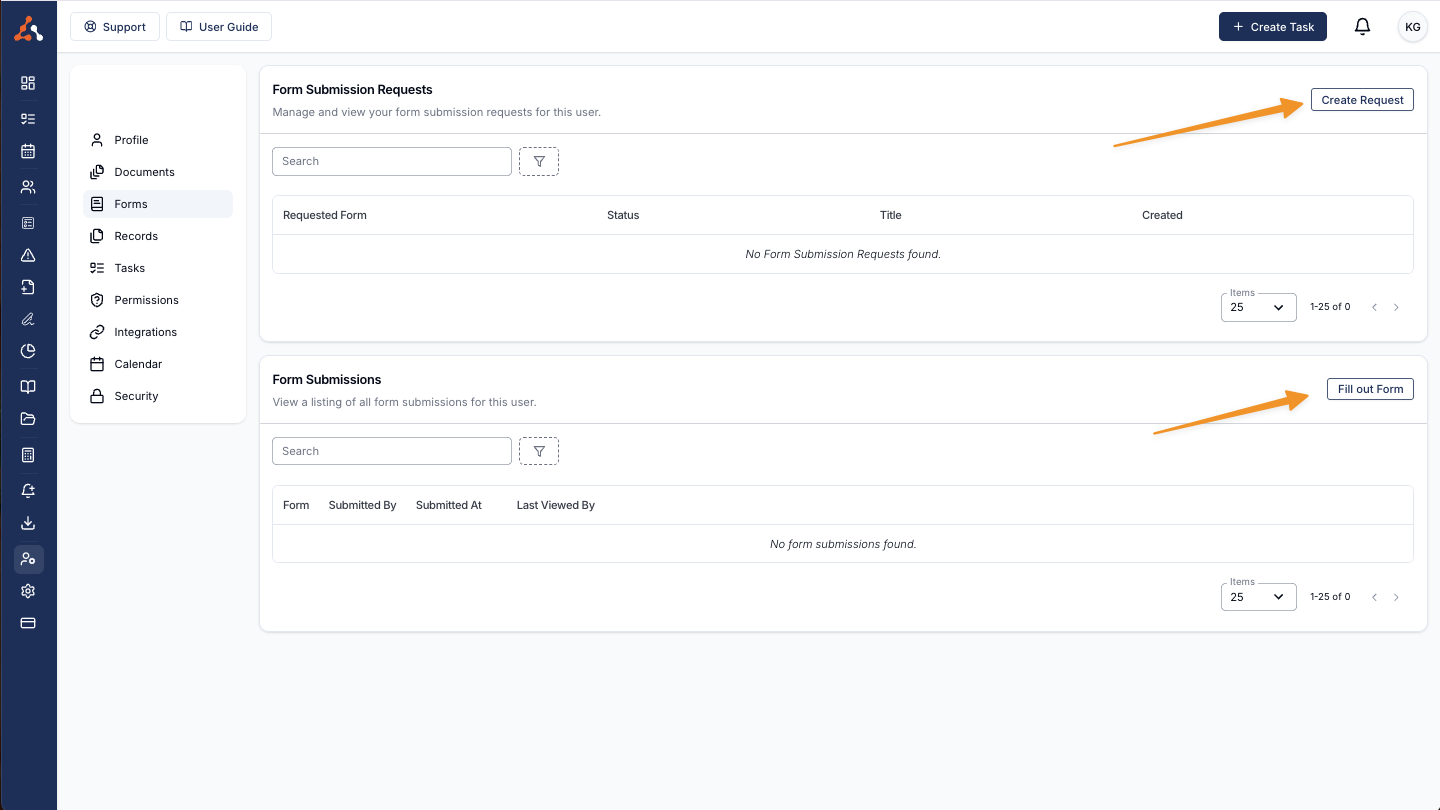Expand Items per page dropdown for submissions
This screenshot has height=810, width=1440.
coord(1258,597)
